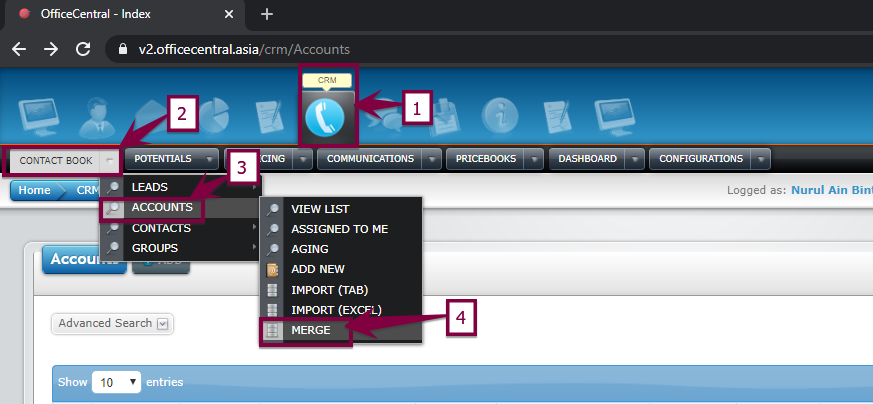873x404 pixels.
Task: Expand the COMMUNICATIONS dropdown arrow
Action: coord(431,159)
